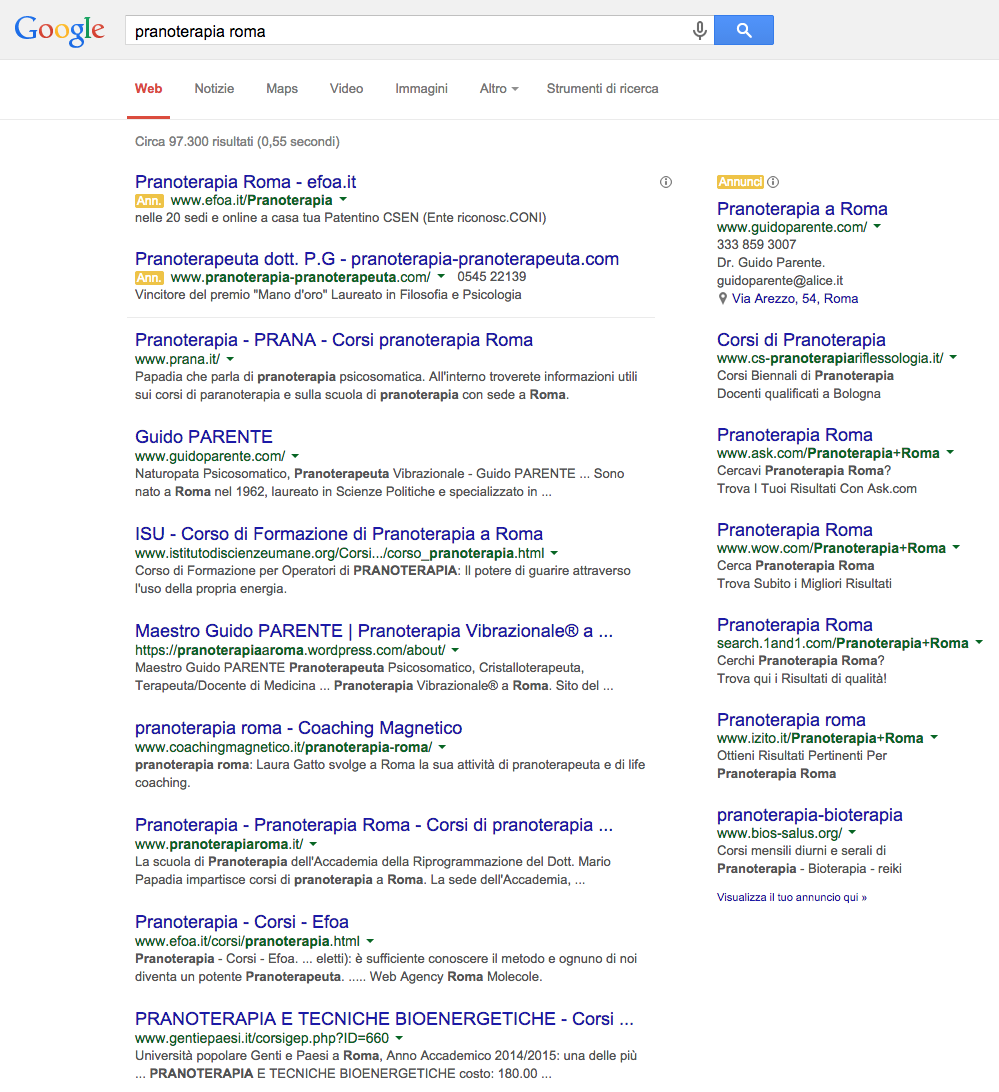Open PRANOTERAPIA E TECNICHE BIOENERGETICHE result

click(x=384, y=1018)
